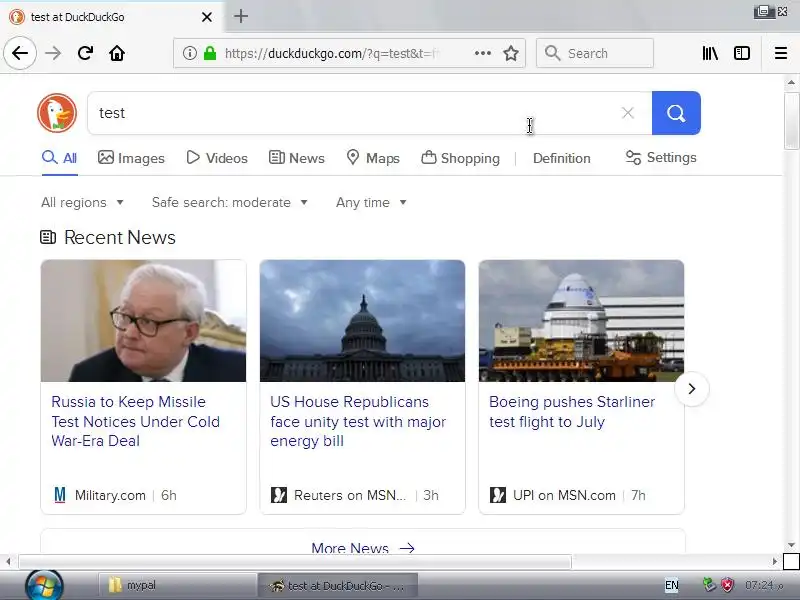Click the green network tray icon
This screenshot has width=800, height=600.
[x=709, y=585]
